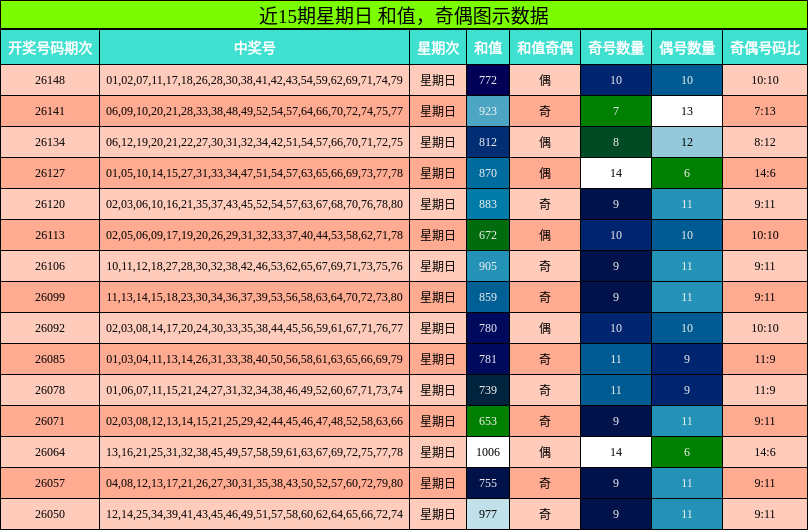Select issue number 26127
Image resolution: width=808 pixels, height=530 pixels.
point(50,173)
